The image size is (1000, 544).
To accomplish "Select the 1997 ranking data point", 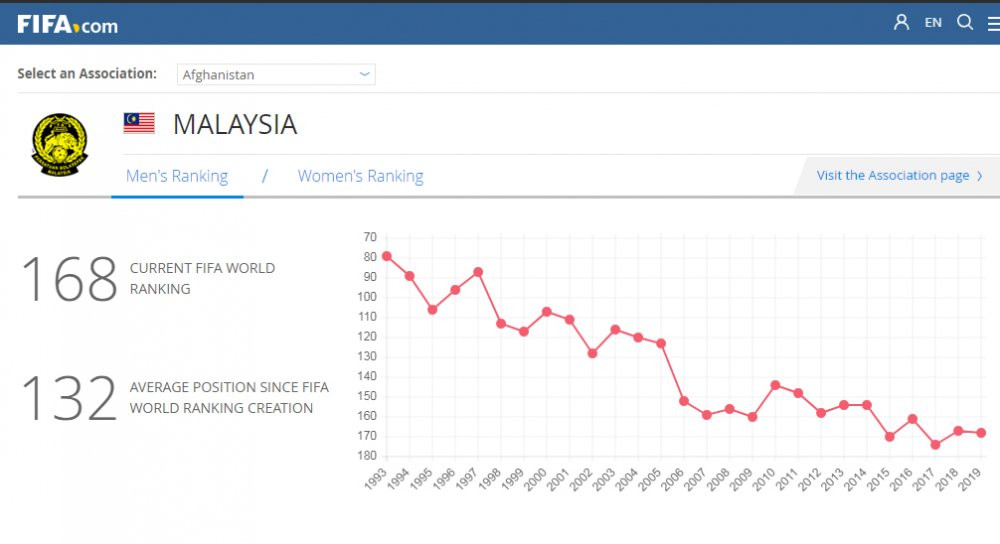I will (478, 272).
